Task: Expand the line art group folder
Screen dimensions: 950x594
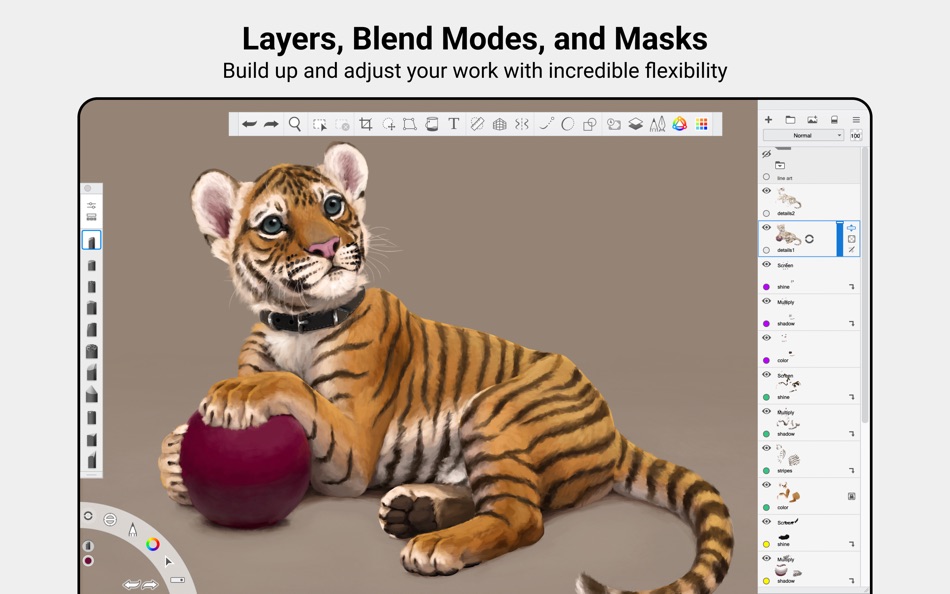Action: (x=780, y=165)
